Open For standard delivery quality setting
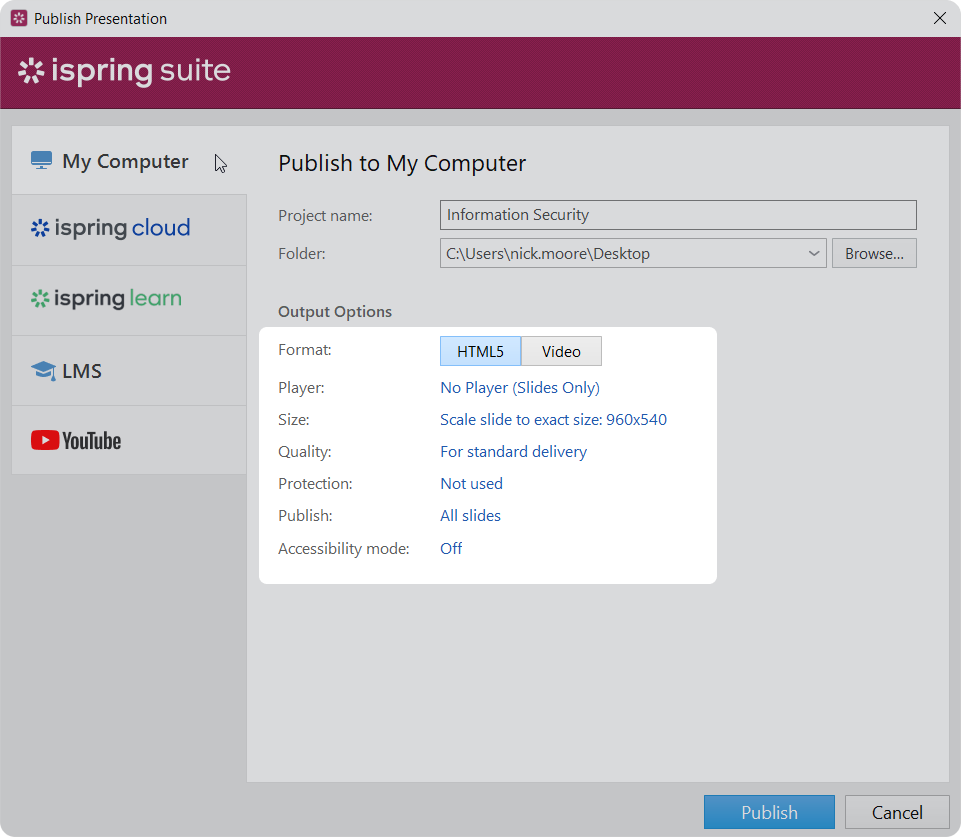Viewport: 961px width, 837px height. (514, 452)
